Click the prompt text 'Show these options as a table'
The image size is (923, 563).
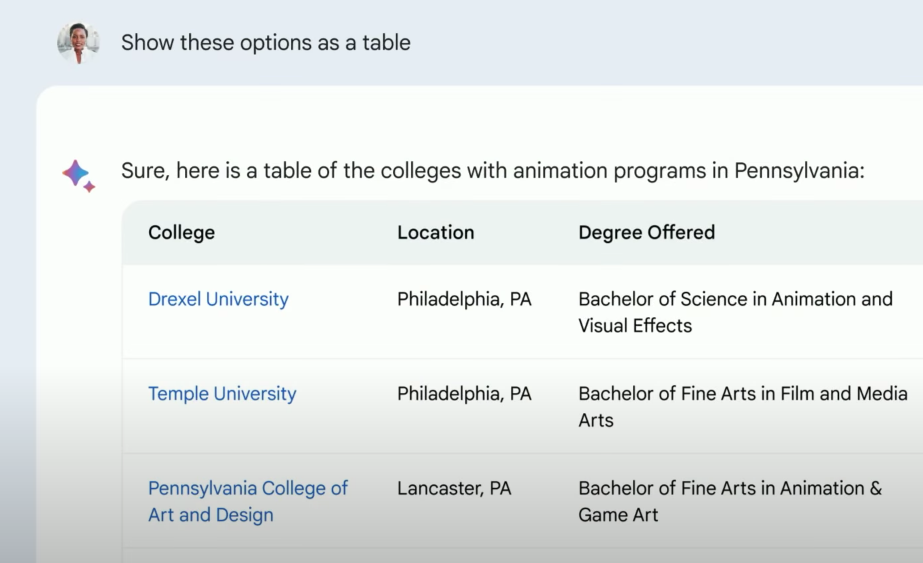pyautogui.click(x=266, y=43)
